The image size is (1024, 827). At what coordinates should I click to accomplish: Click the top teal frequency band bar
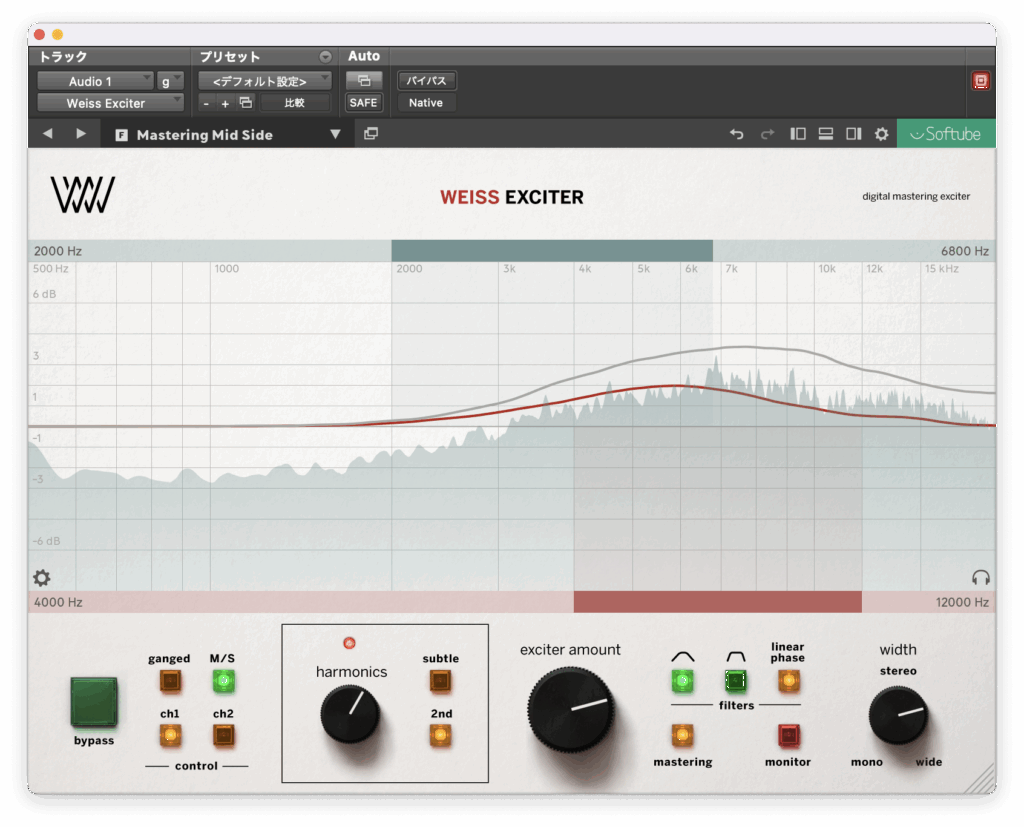[x=552, y=251]
